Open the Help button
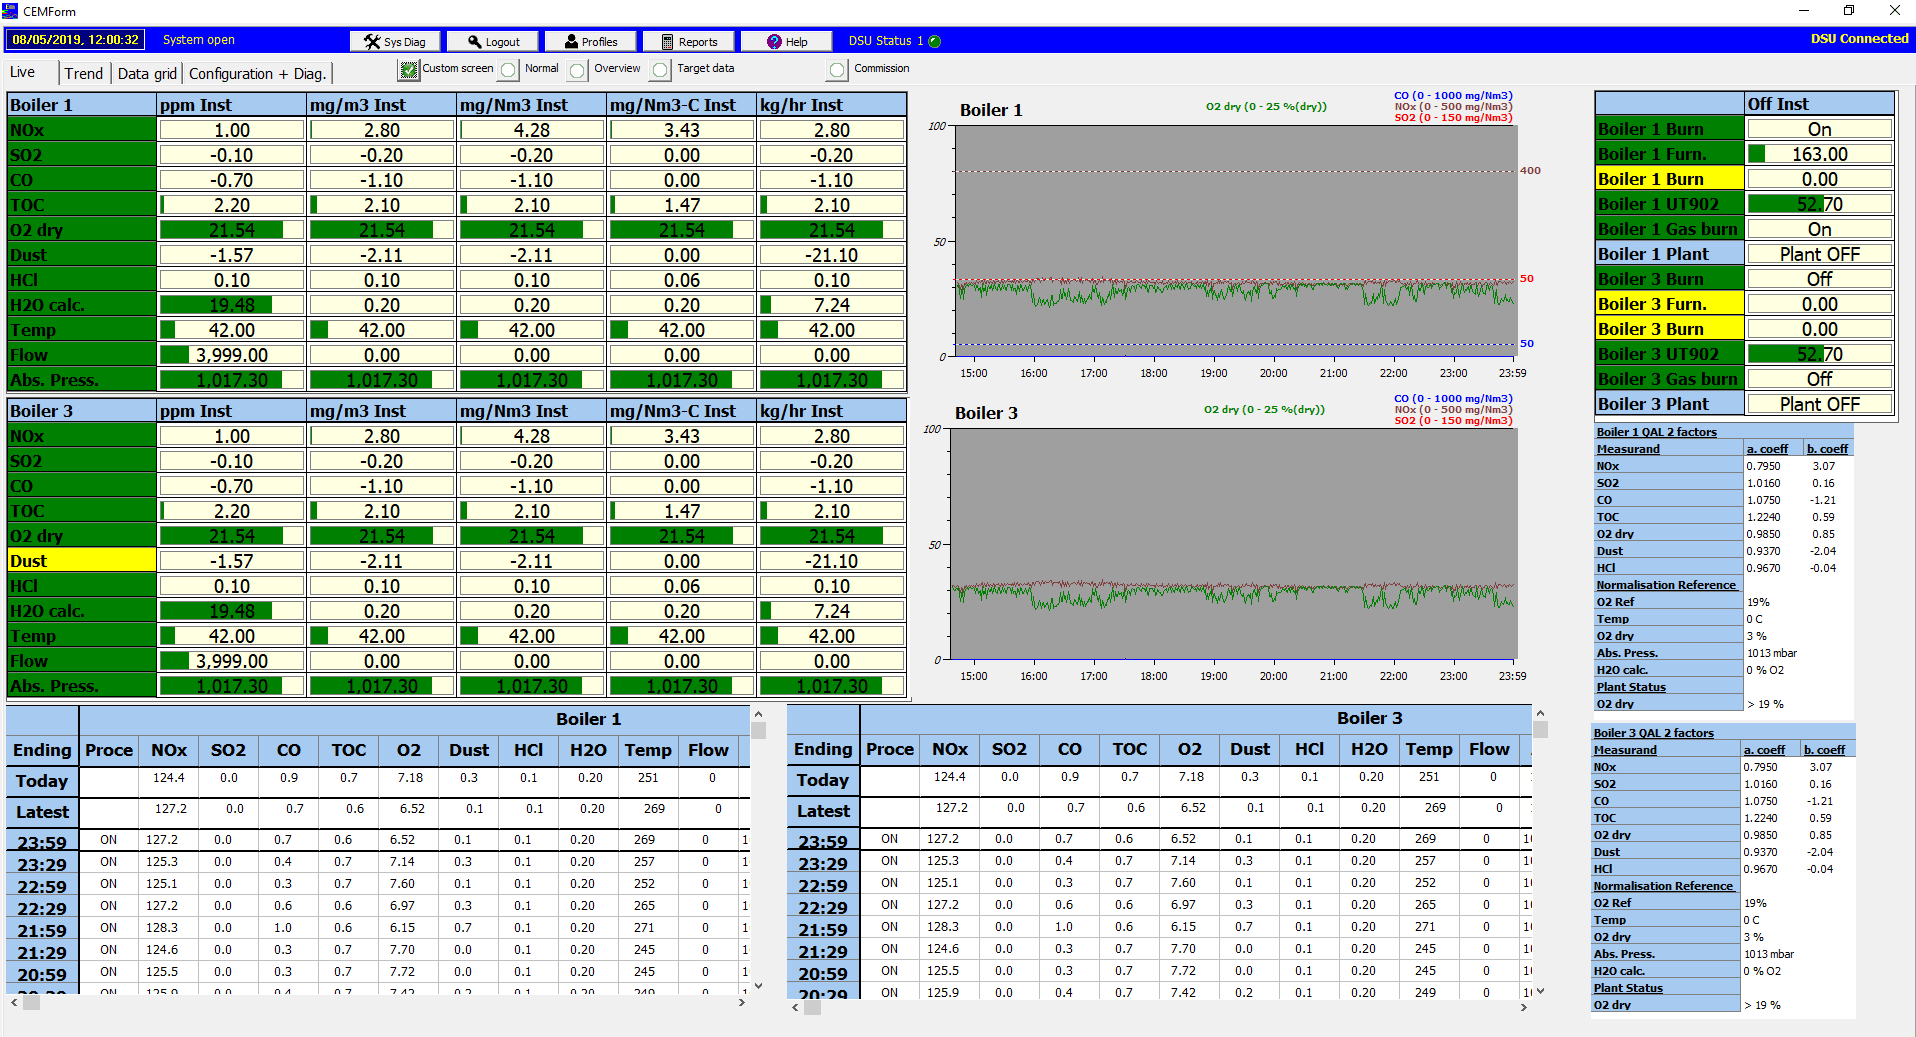This screenshot has height=1037, width=1916. pos(786,41)
